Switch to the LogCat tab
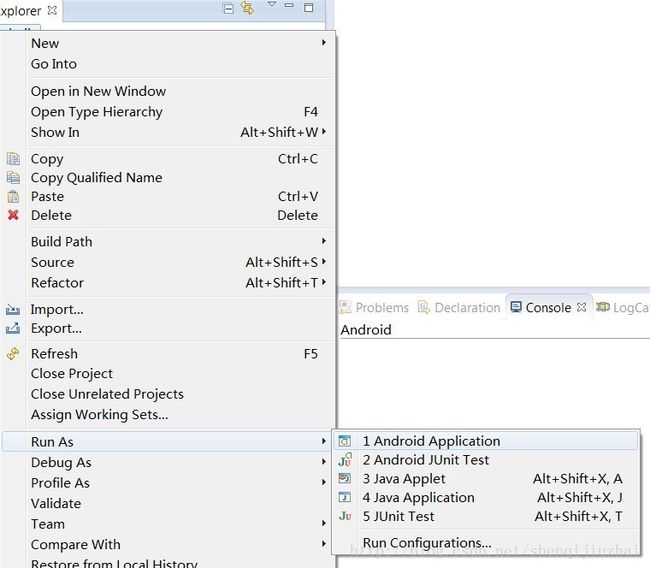 622,307
